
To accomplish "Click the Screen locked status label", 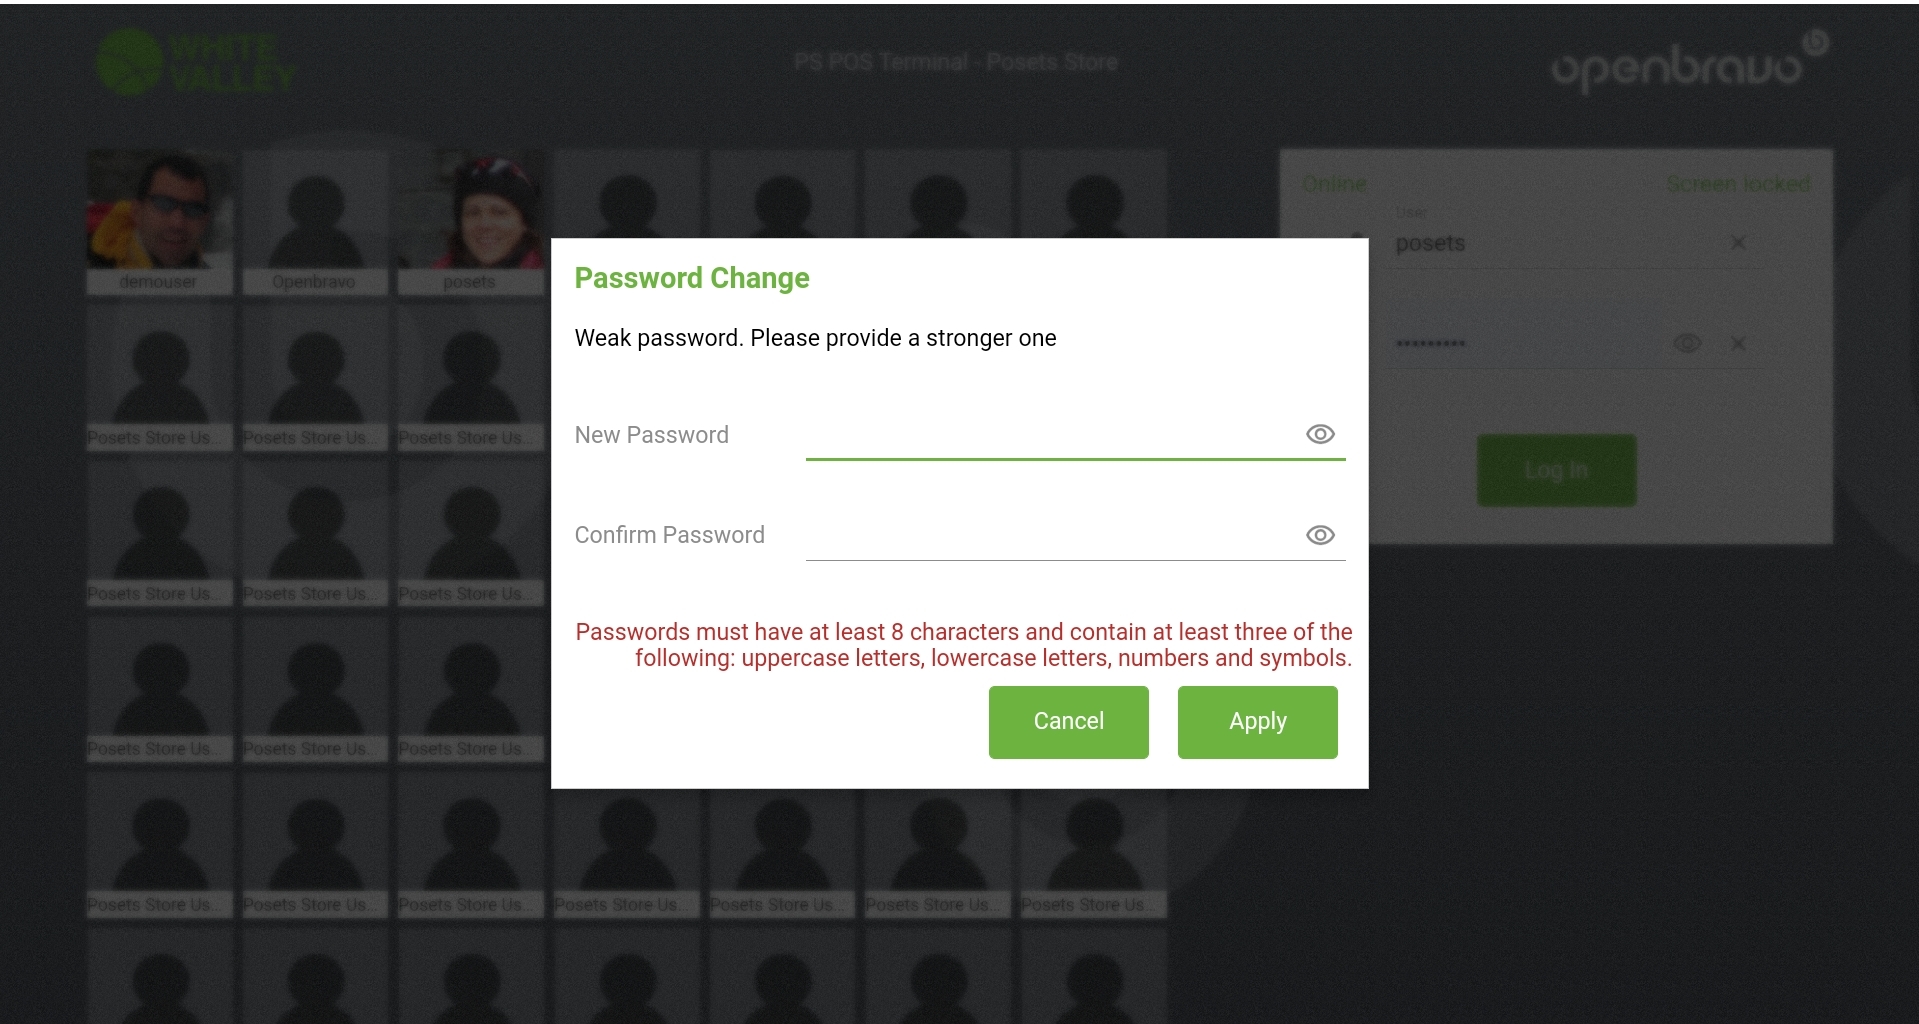I will point(1738,184).
